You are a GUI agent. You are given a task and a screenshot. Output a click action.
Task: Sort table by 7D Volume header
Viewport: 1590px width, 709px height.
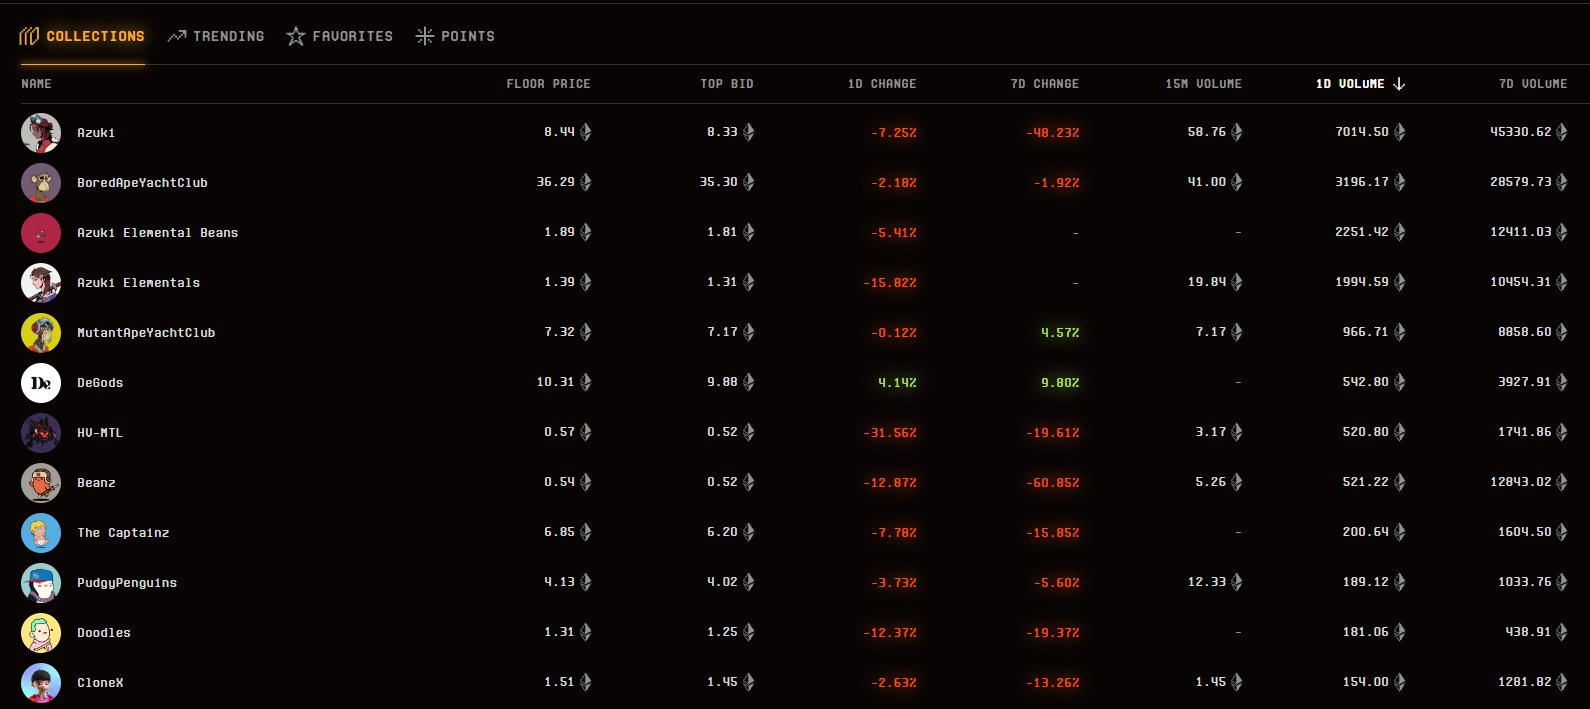point(1533,84)
